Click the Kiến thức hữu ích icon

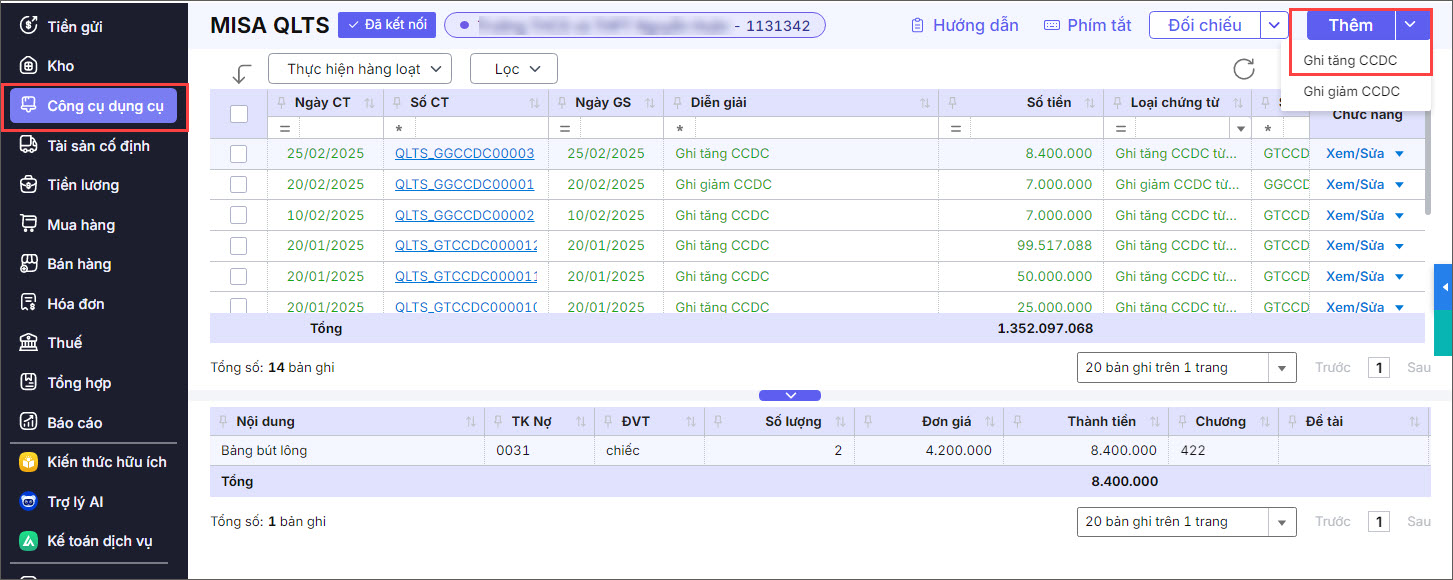tap(29, 462)
